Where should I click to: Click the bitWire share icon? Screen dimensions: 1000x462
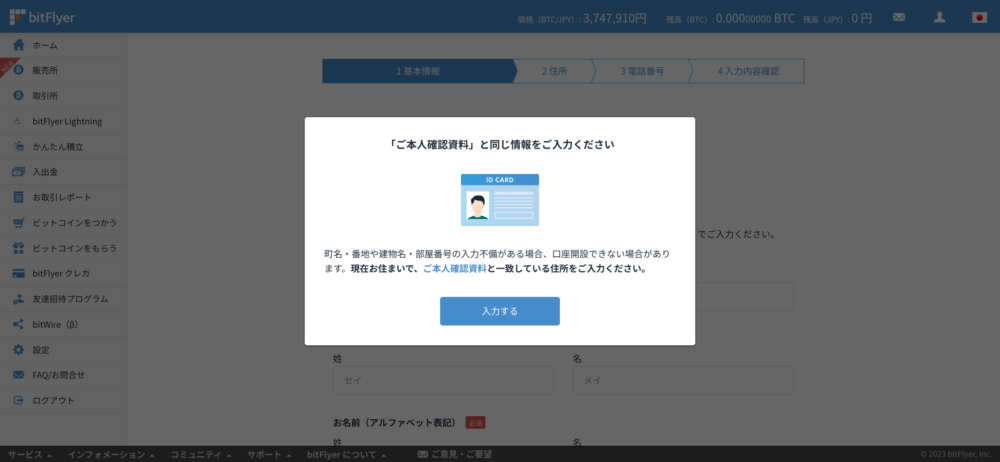coord(18,324)
